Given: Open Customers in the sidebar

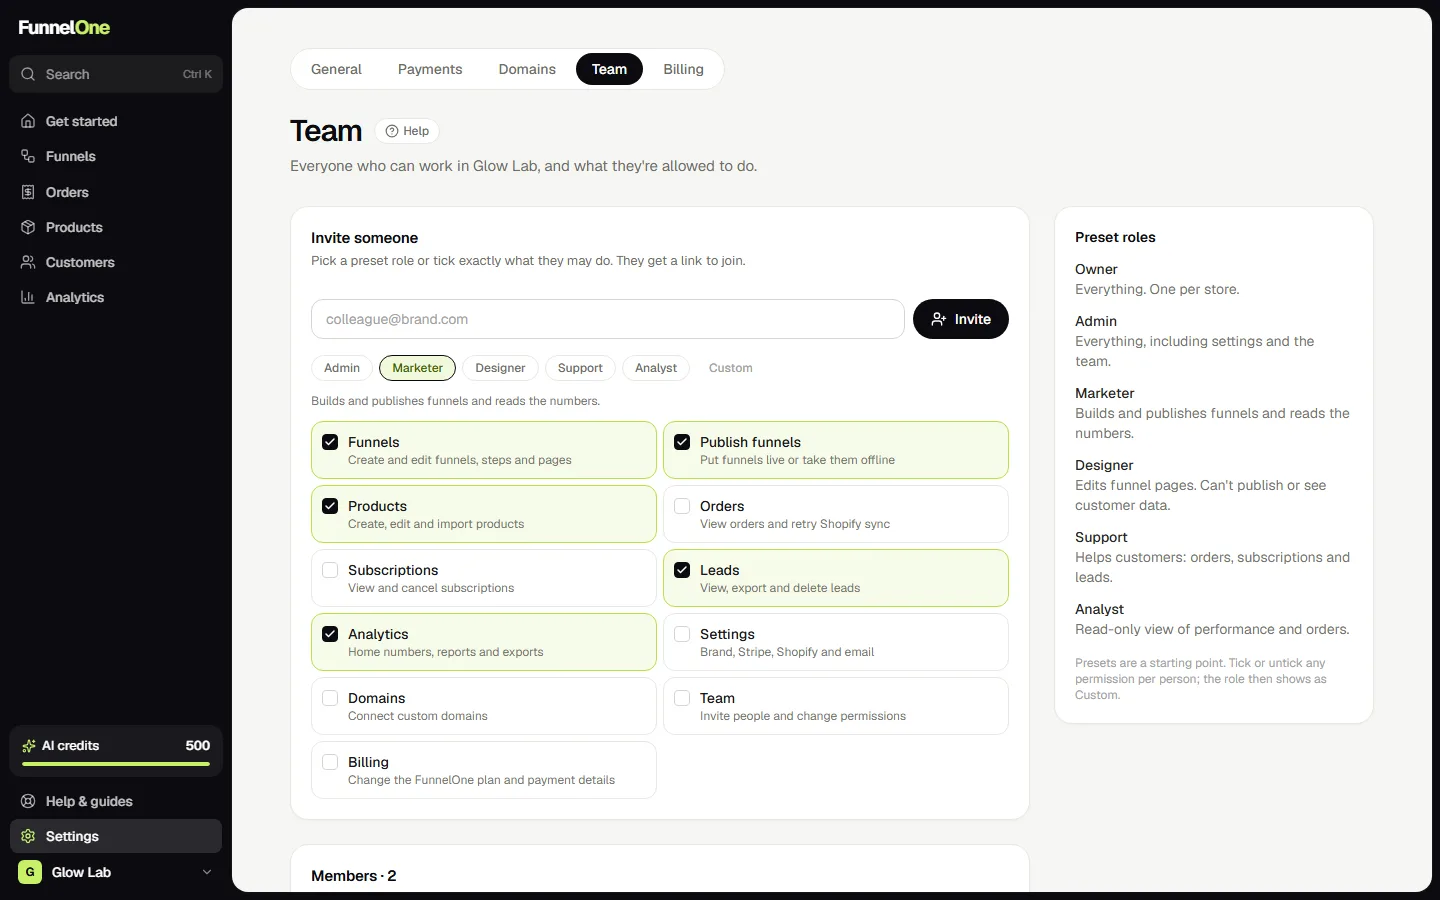Looking at the screenshot, I should click(116, 262).
